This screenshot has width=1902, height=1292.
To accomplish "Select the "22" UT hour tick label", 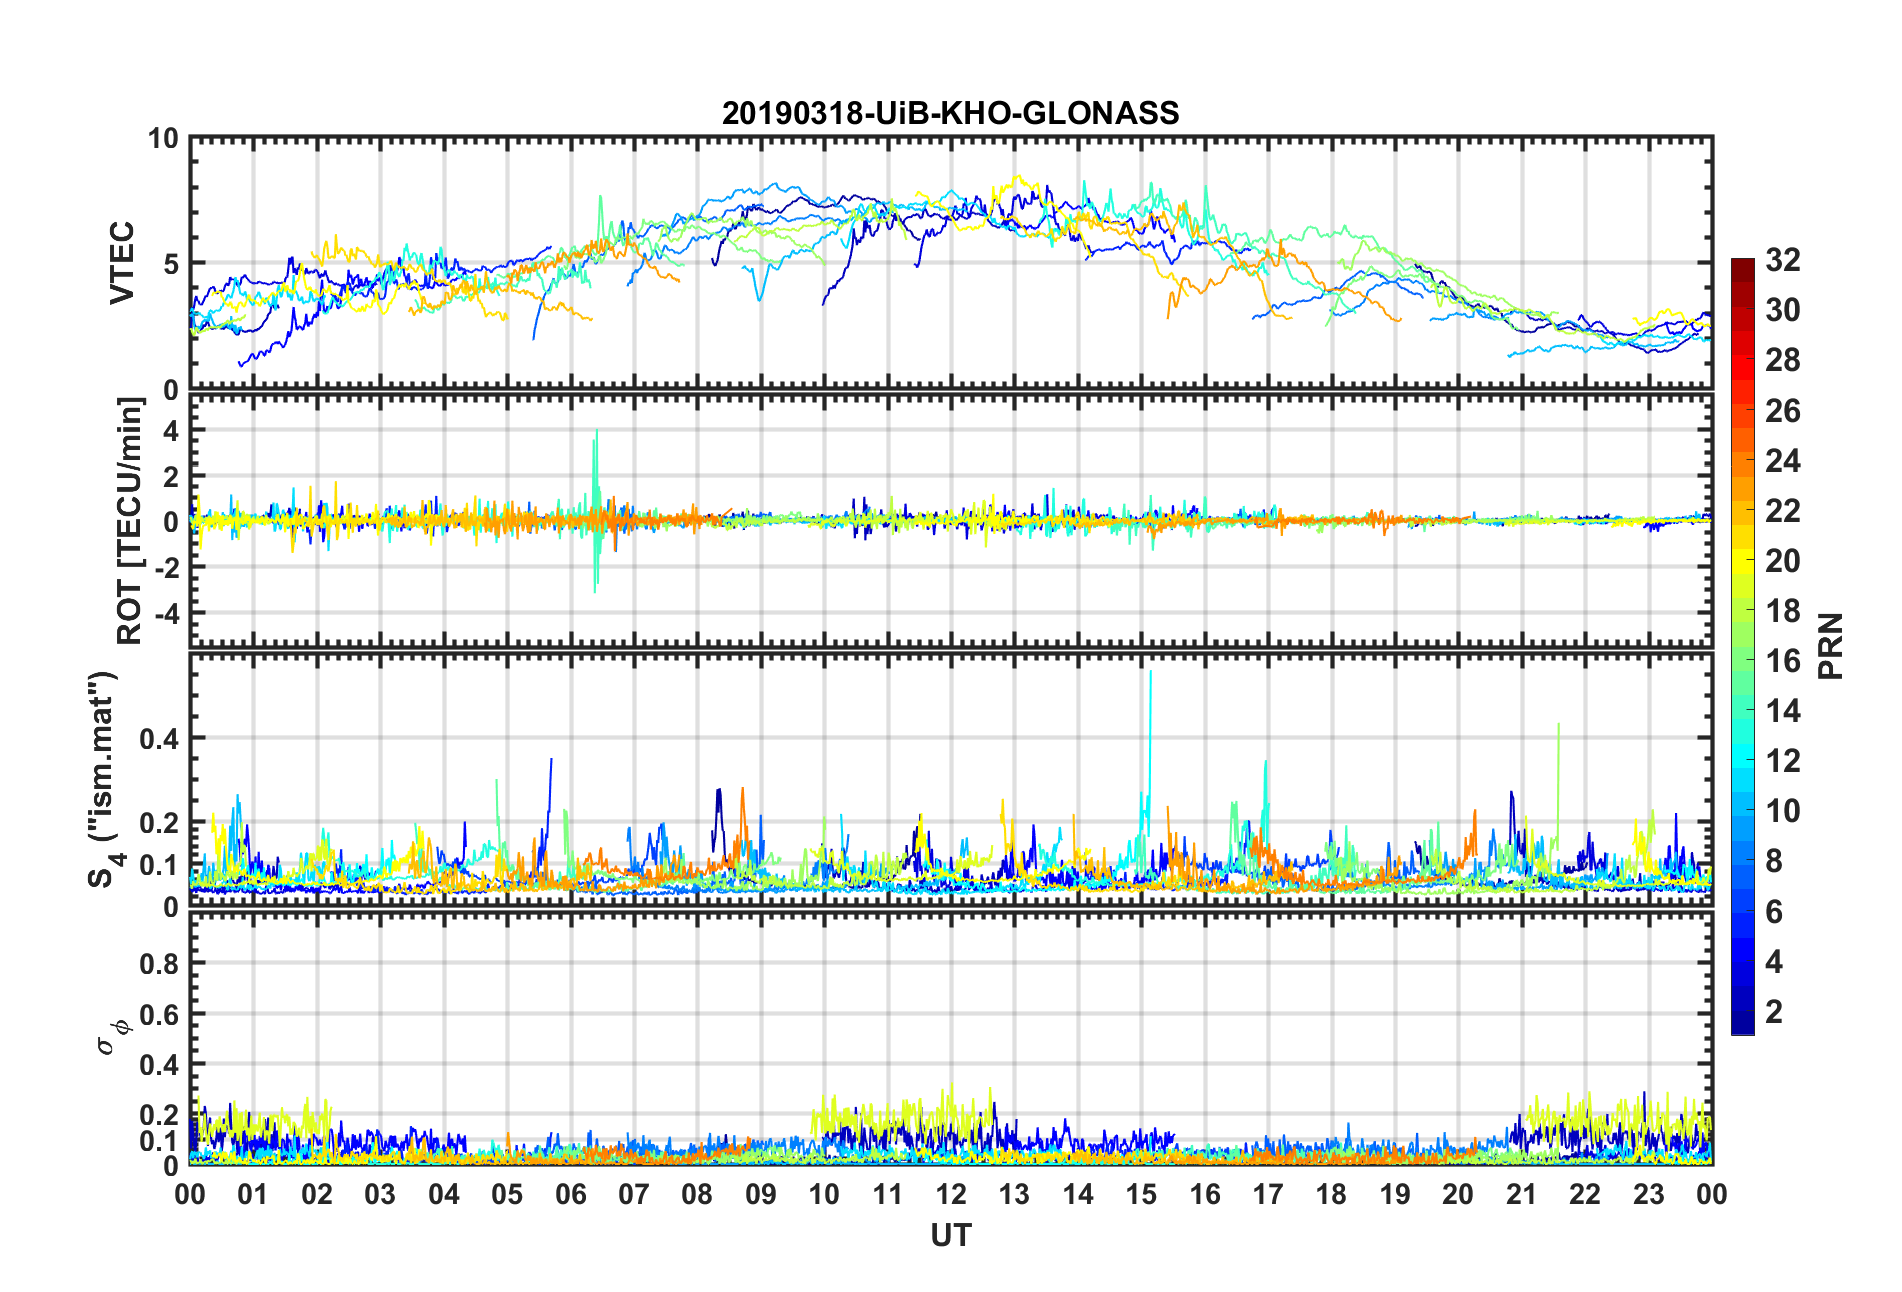I will point(1585,1194).
